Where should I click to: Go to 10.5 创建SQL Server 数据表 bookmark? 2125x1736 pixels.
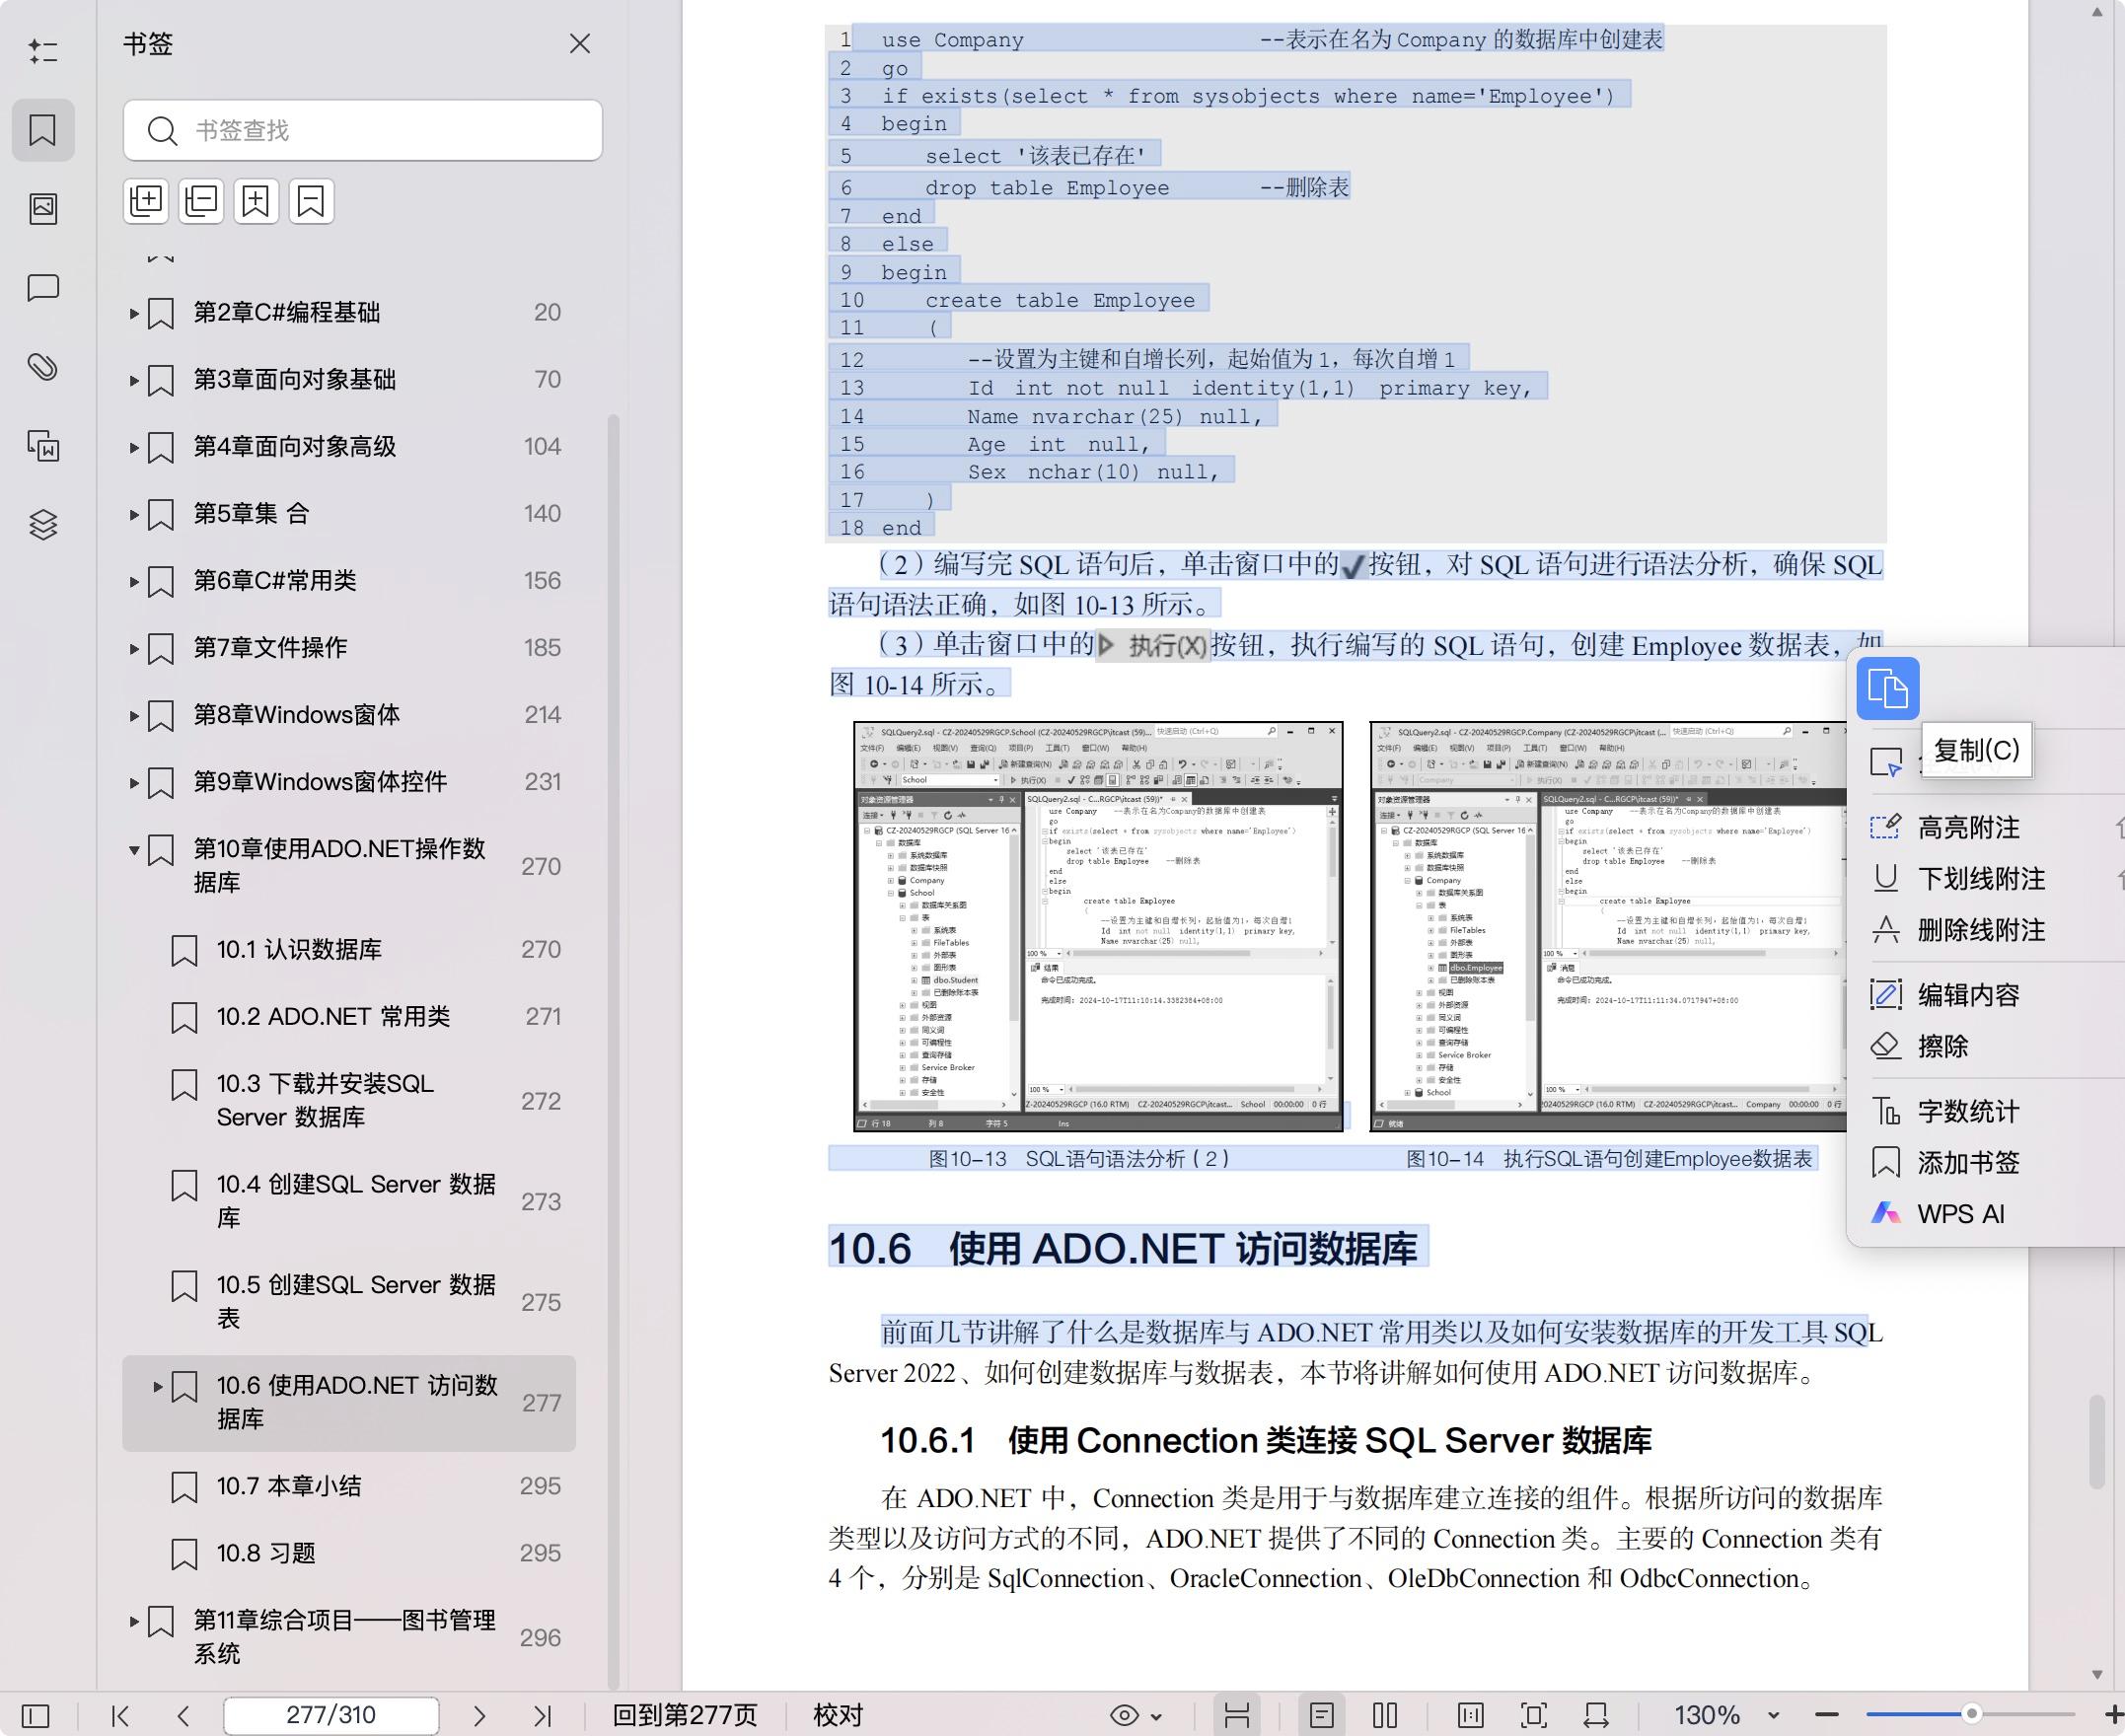[x=348, y=1302]
